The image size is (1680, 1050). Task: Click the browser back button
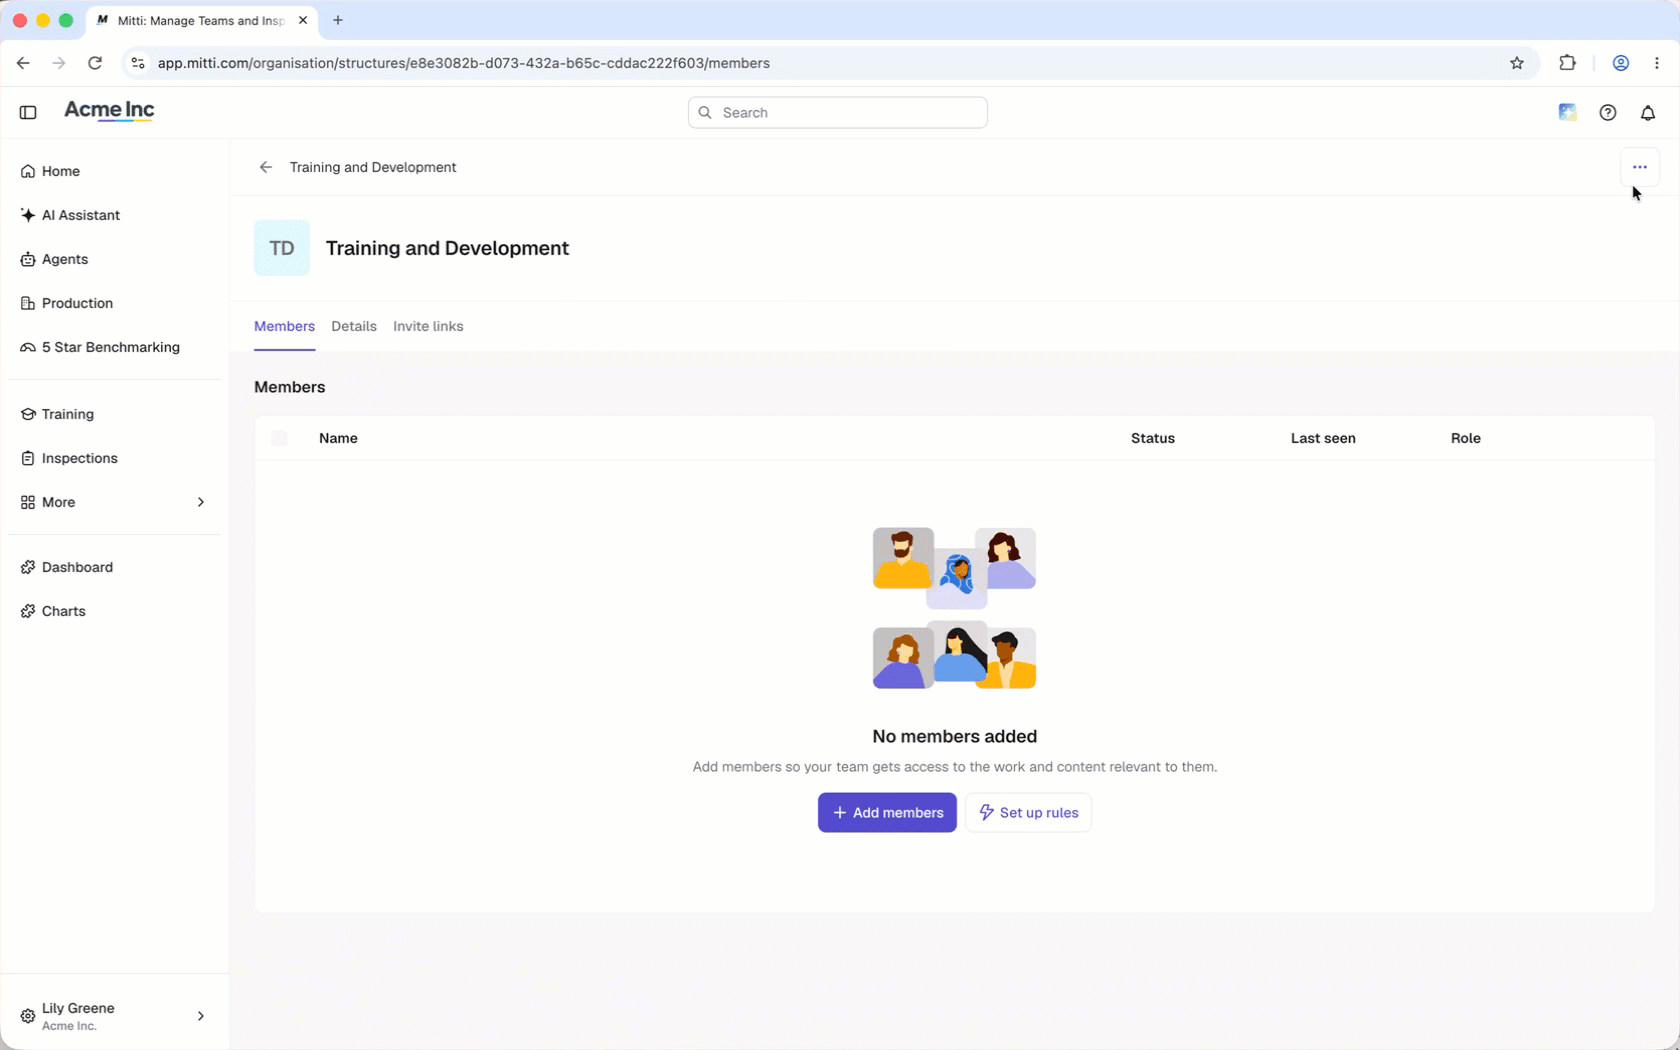point(23,63)
